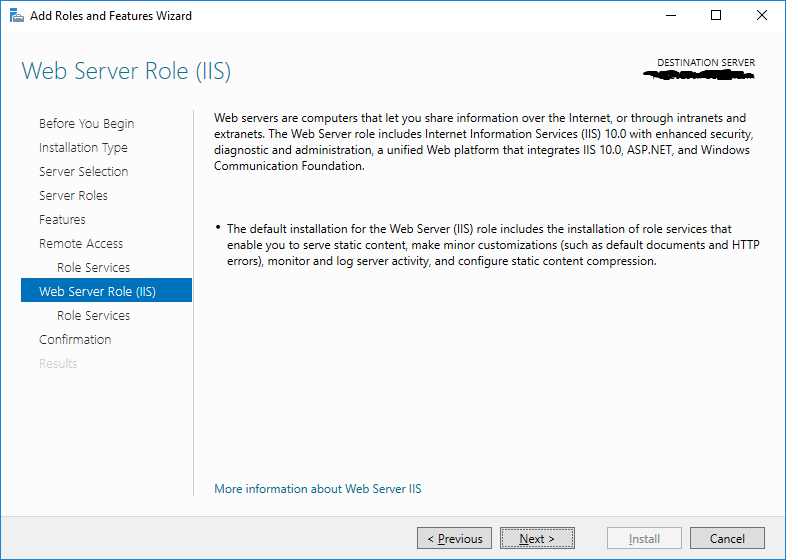Image resolution: width=786 pixels, height=560 pixels.
Task: Click the Install button
Action: click(x=644, y=538)
